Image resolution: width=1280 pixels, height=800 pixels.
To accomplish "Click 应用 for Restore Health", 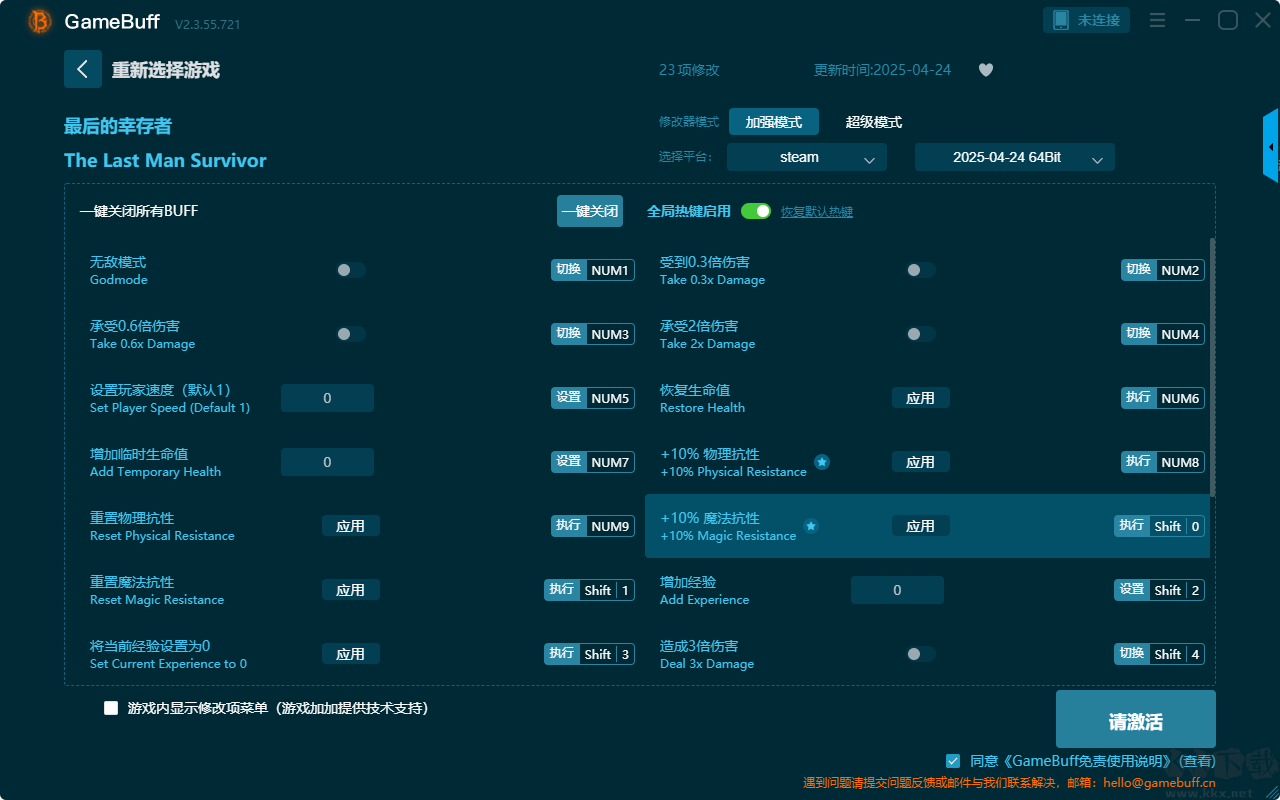I will [921, 398].
